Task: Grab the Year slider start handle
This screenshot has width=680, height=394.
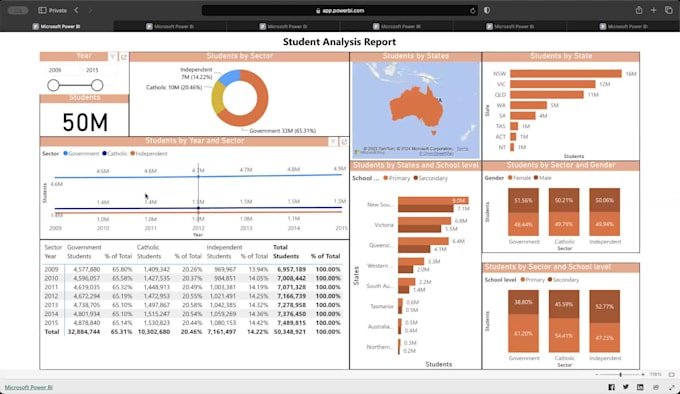Action: click(x=53, y=85)
